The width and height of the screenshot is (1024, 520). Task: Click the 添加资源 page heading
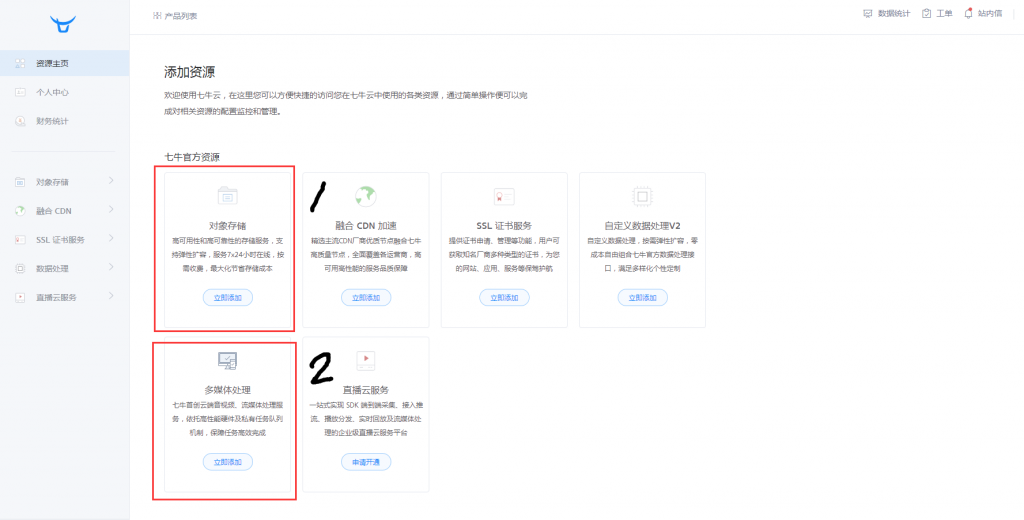(x=189, y=73)
